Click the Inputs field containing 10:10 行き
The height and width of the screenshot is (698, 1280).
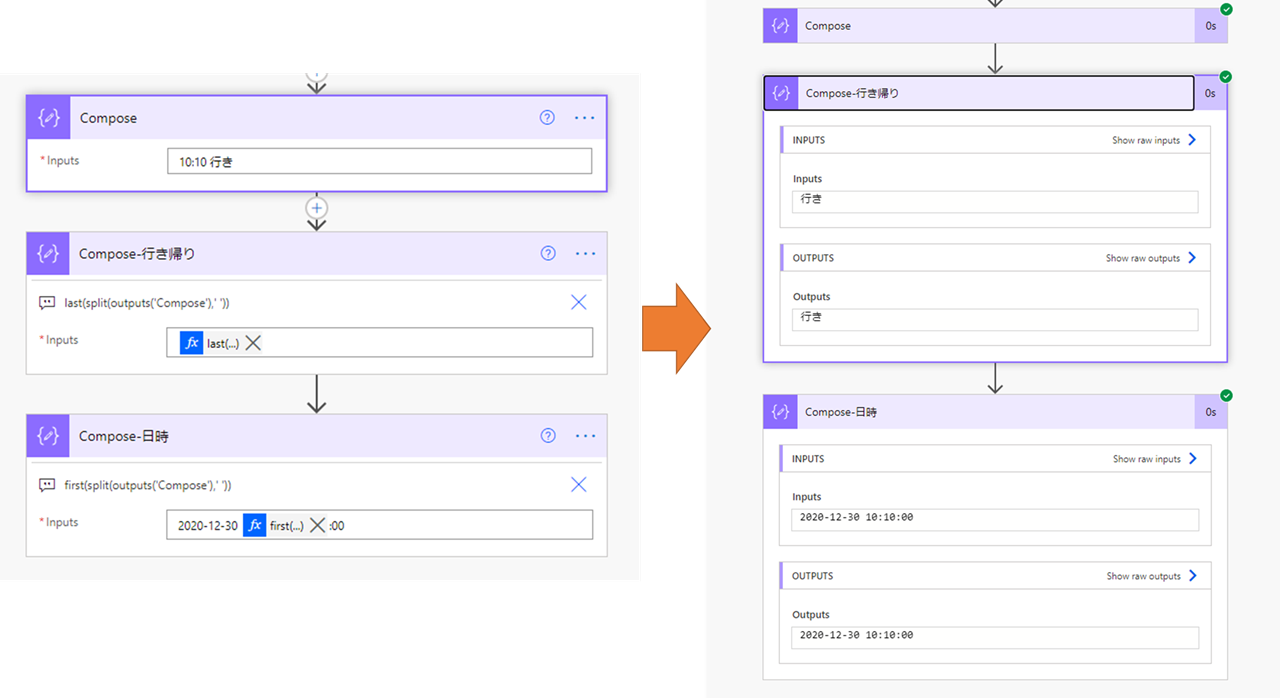click(379, 161)
